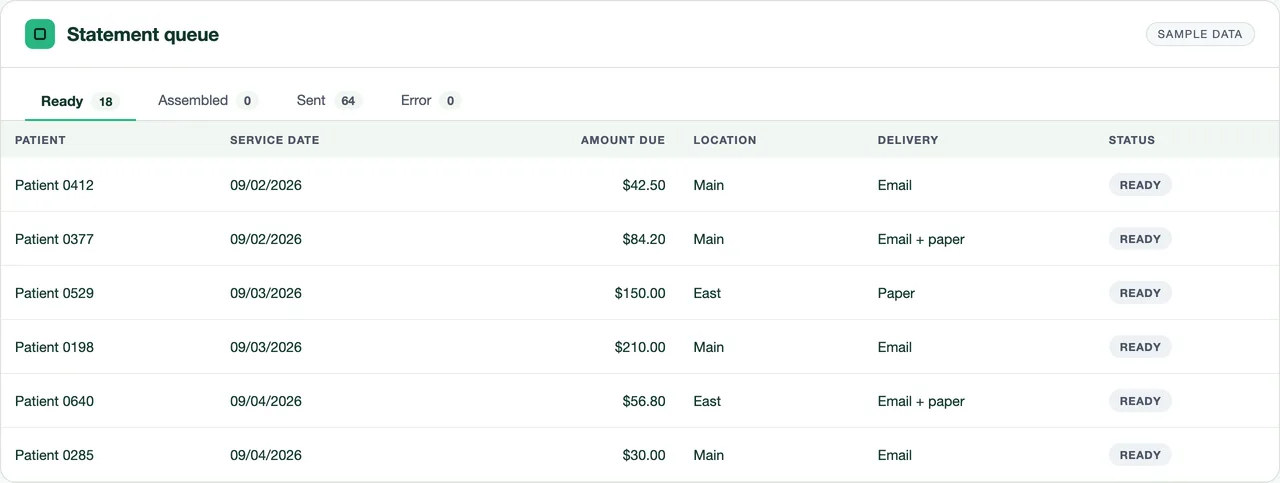1280x483 pixels.
Task: Click the service date for Patient 0285
Action: [x=266, y=455]
